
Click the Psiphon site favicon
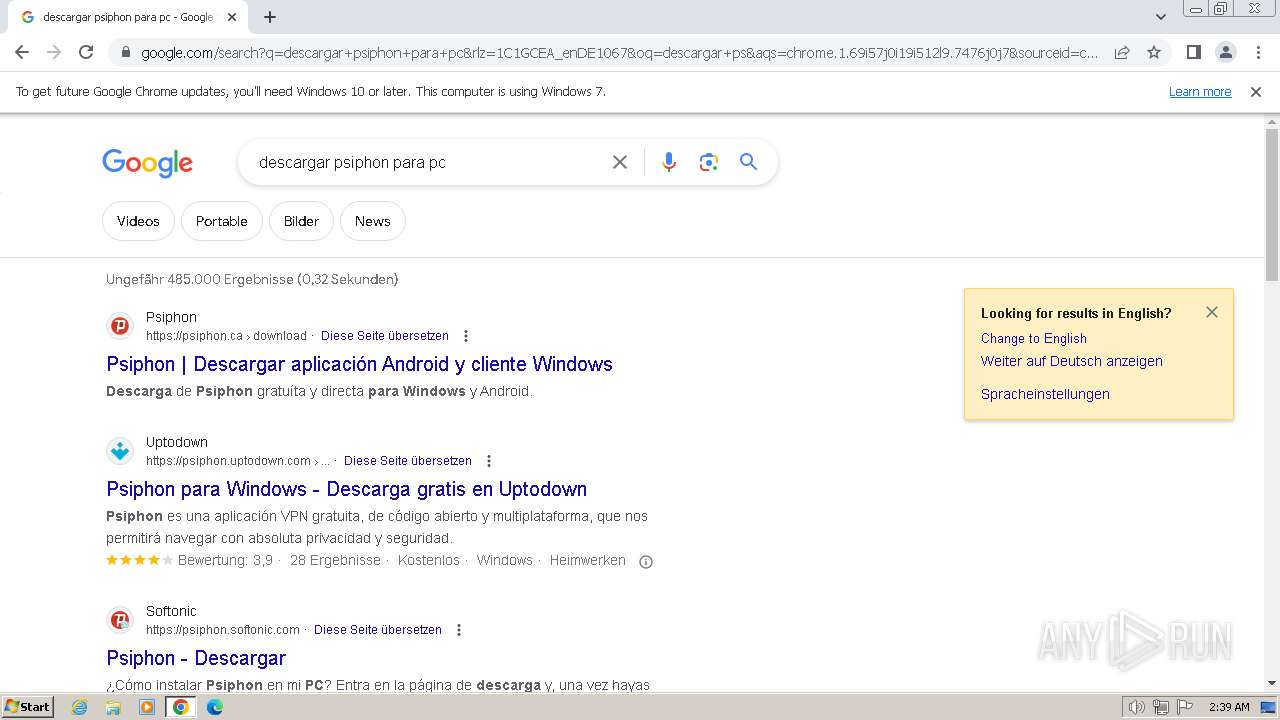pos(120,326)
